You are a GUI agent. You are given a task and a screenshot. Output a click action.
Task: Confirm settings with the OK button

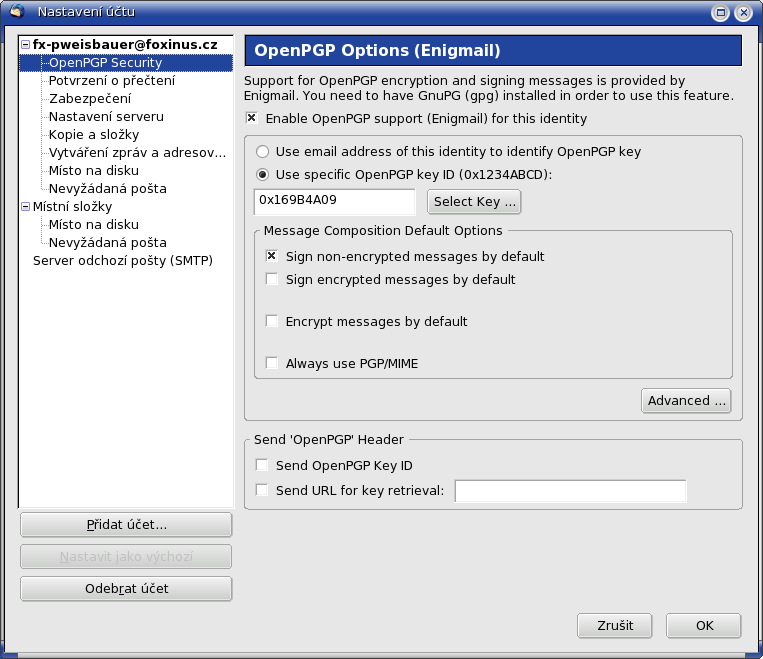(704, 625)
